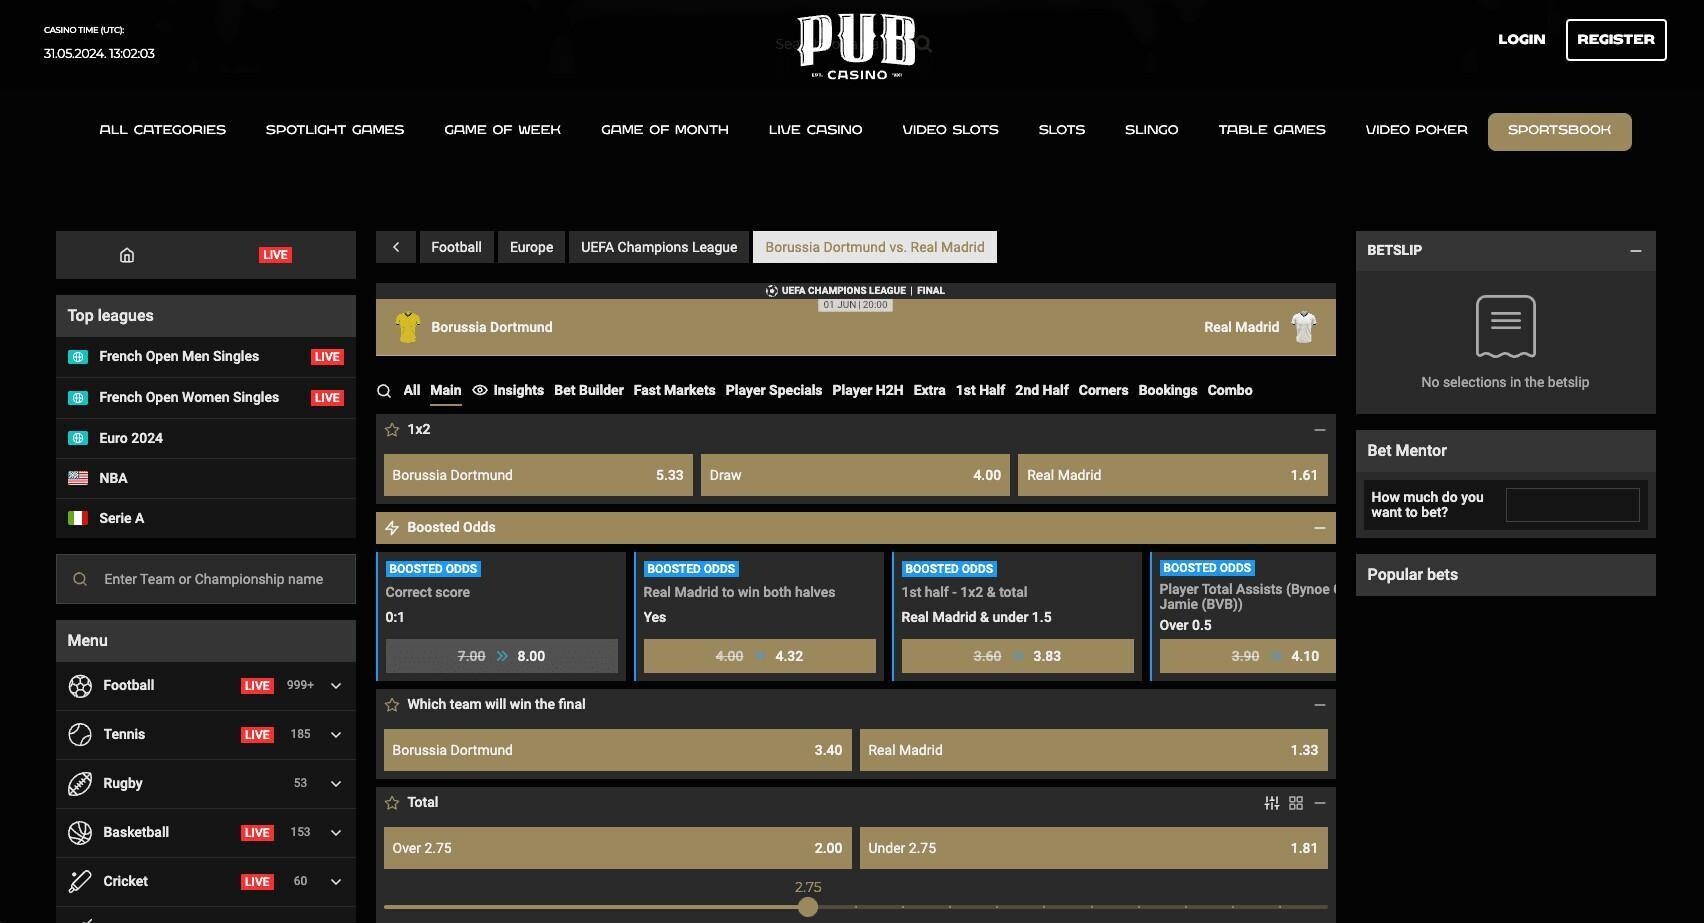Collapse the 1x2 market section
The height and width of the screenshot is (923, 1704).
(1320, 430)
